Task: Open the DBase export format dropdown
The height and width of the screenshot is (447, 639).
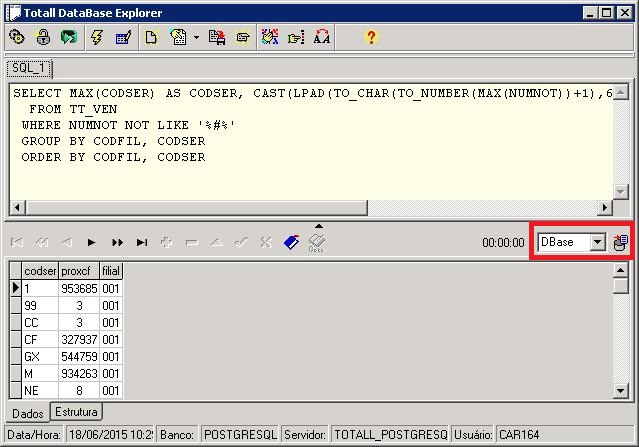Action: click(x=597, y=242)
